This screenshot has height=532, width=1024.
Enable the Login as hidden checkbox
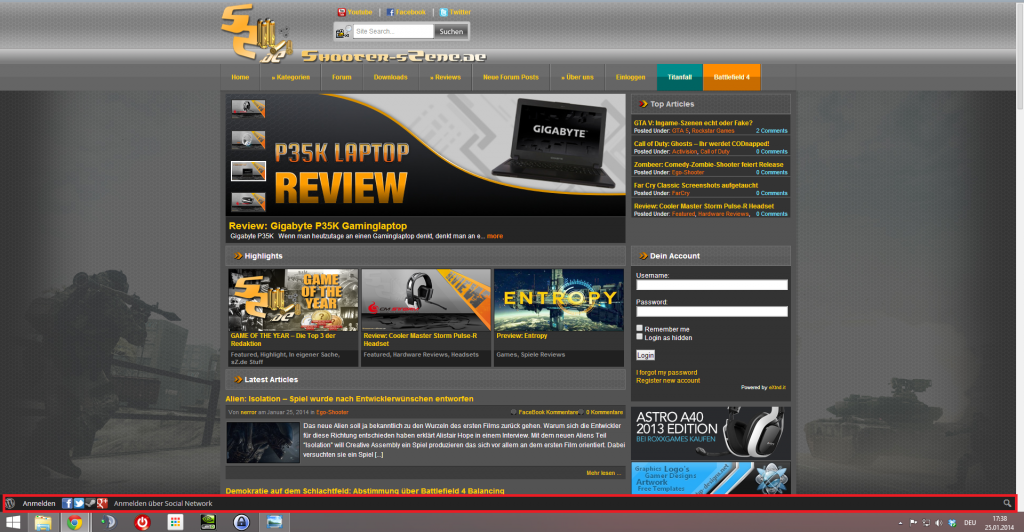click(x=639, y=337)
